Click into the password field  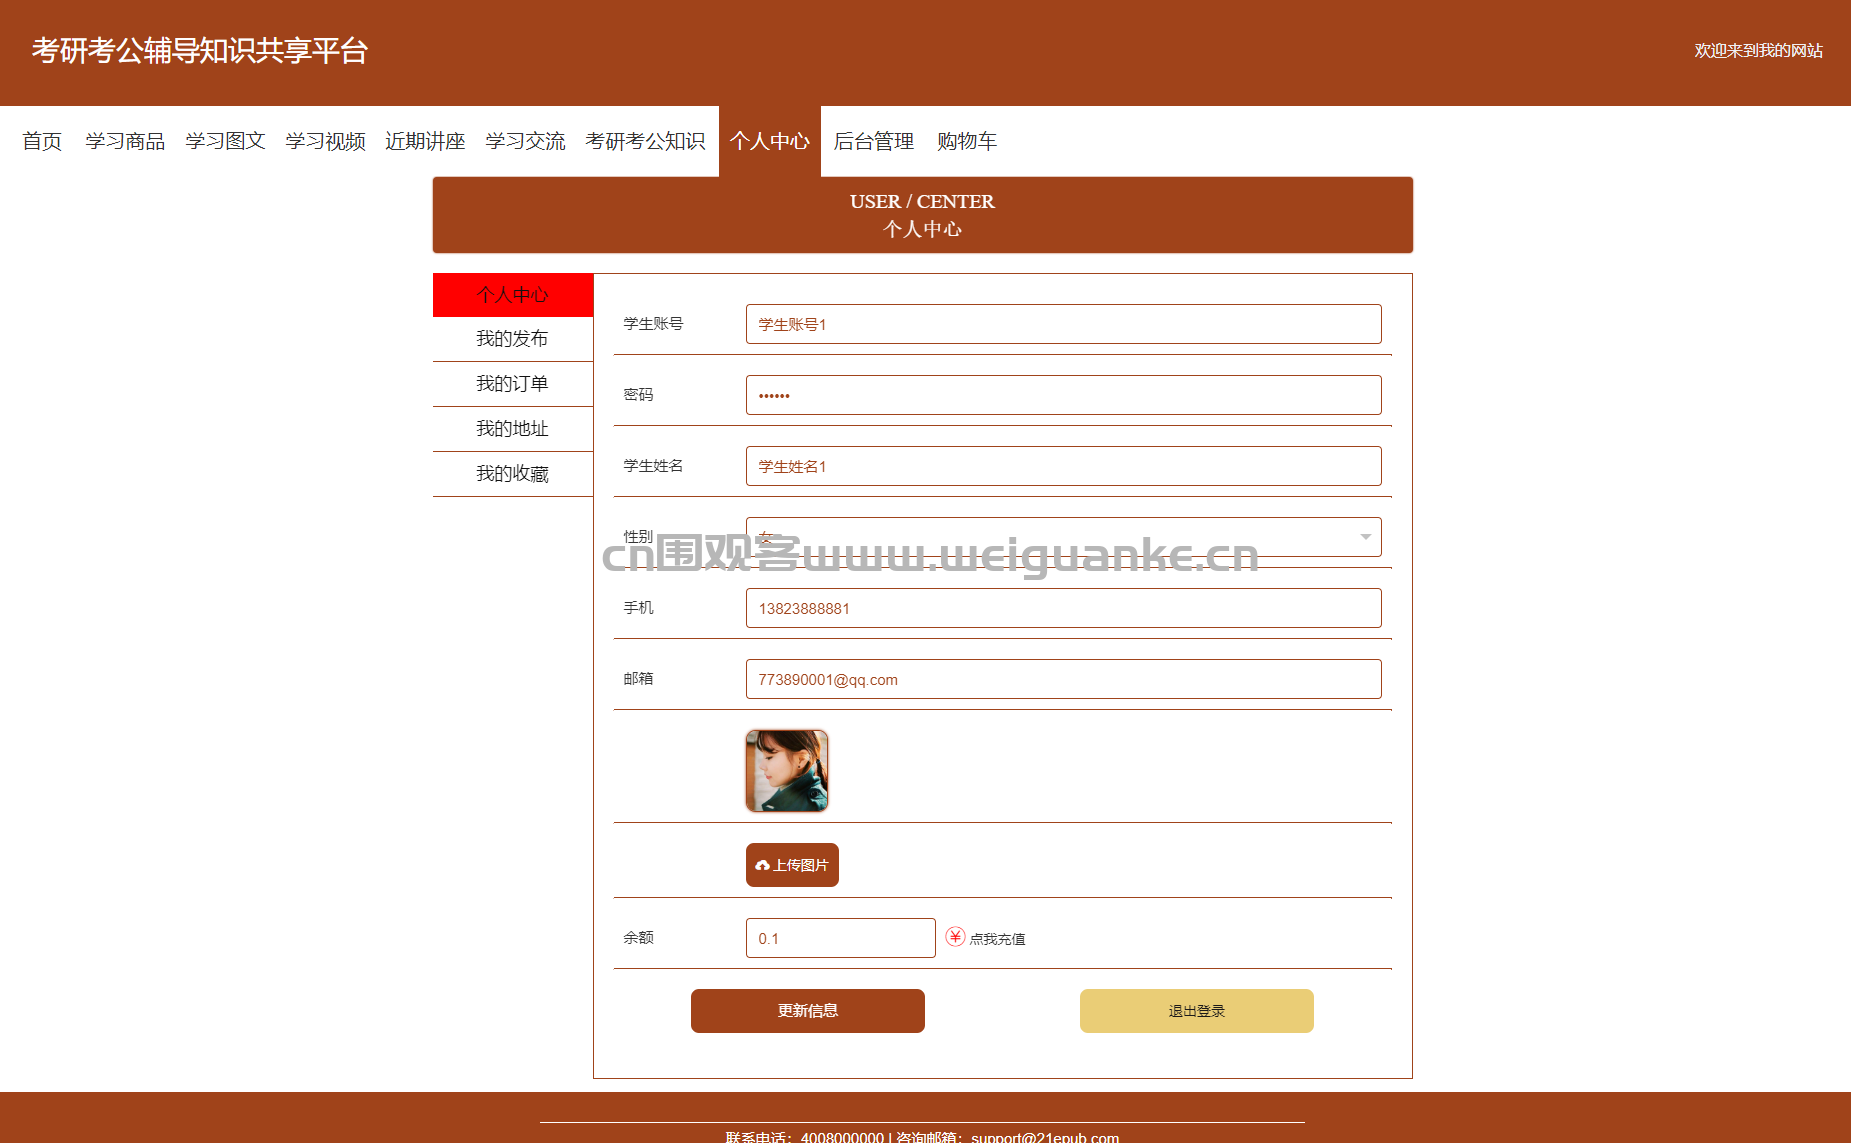pyautogui.click(x=1063, y=395)
